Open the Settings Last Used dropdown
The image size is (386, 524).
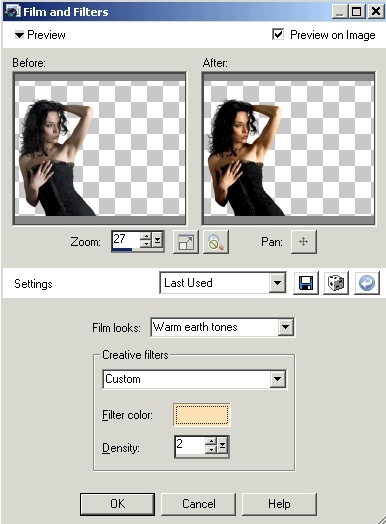click(x=223, y=283)
